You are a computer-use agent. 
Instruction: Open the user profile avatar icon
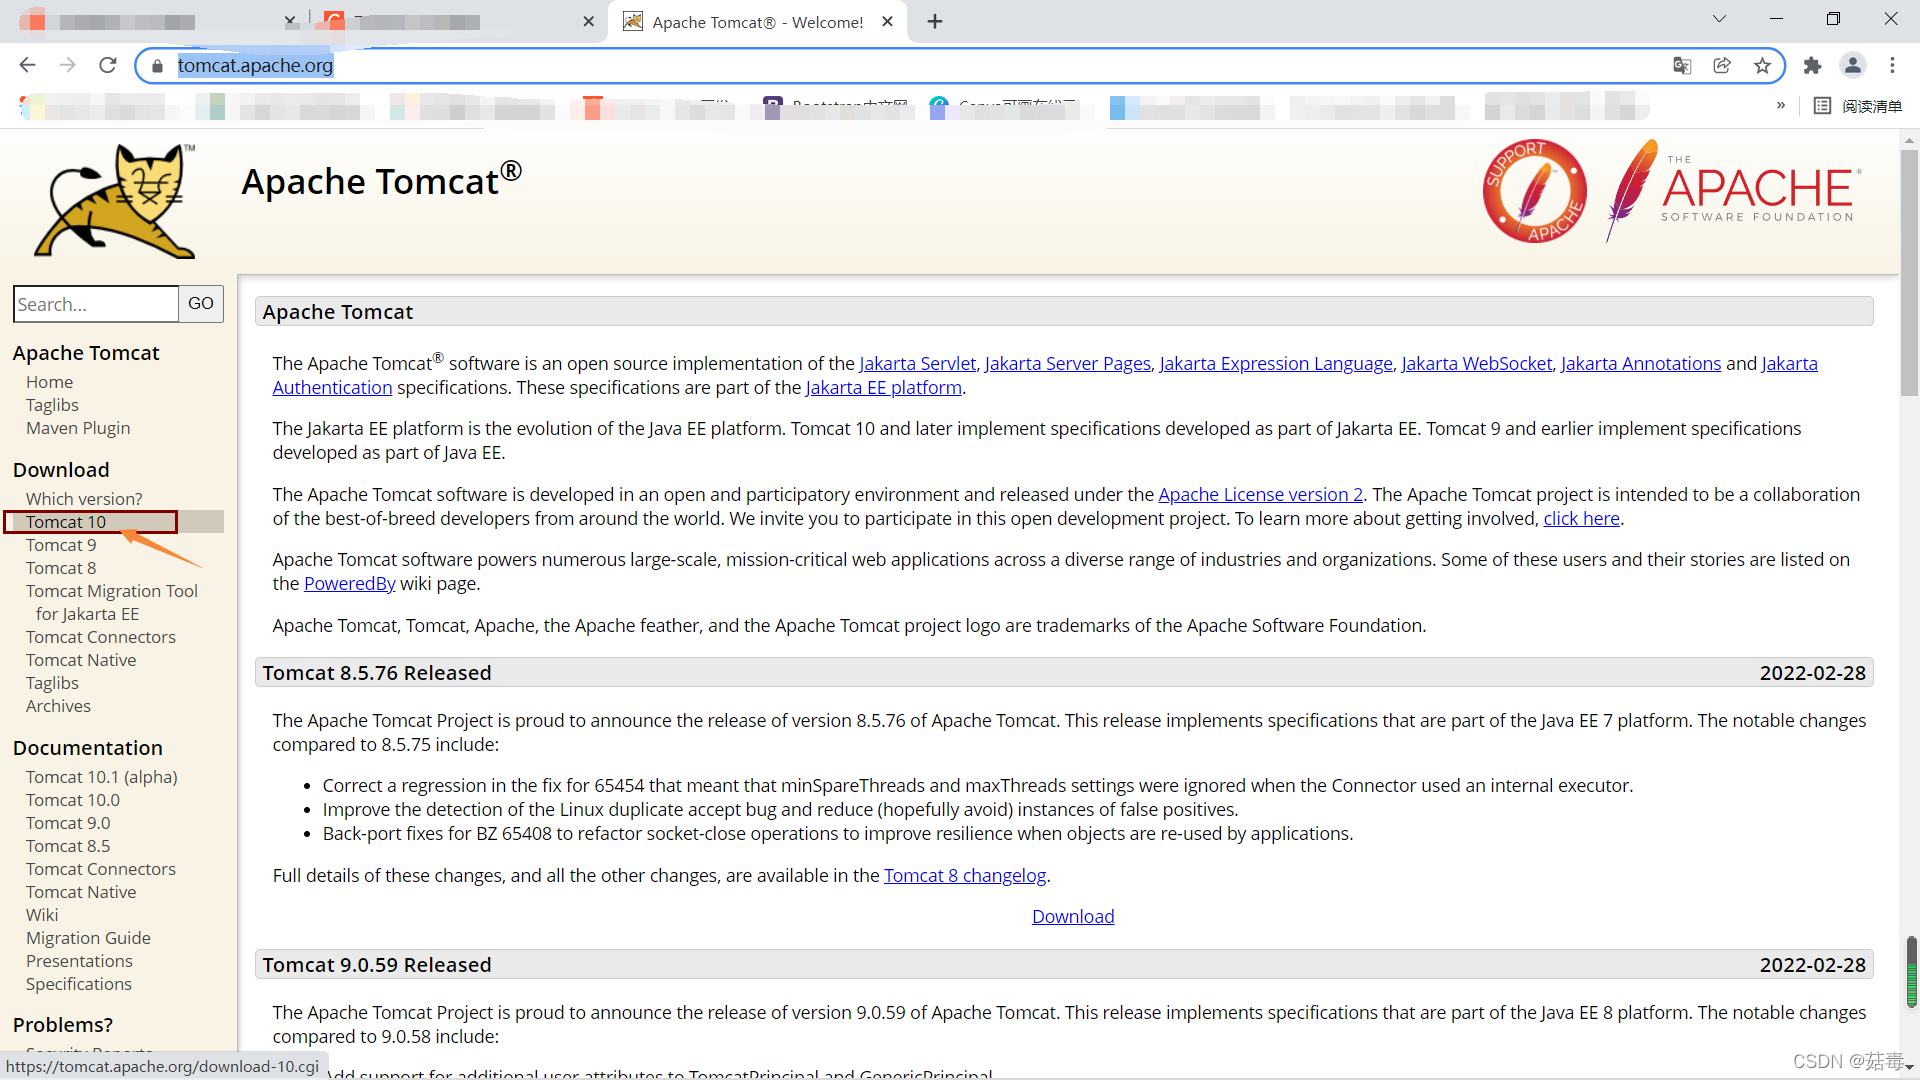point(1852,66)
